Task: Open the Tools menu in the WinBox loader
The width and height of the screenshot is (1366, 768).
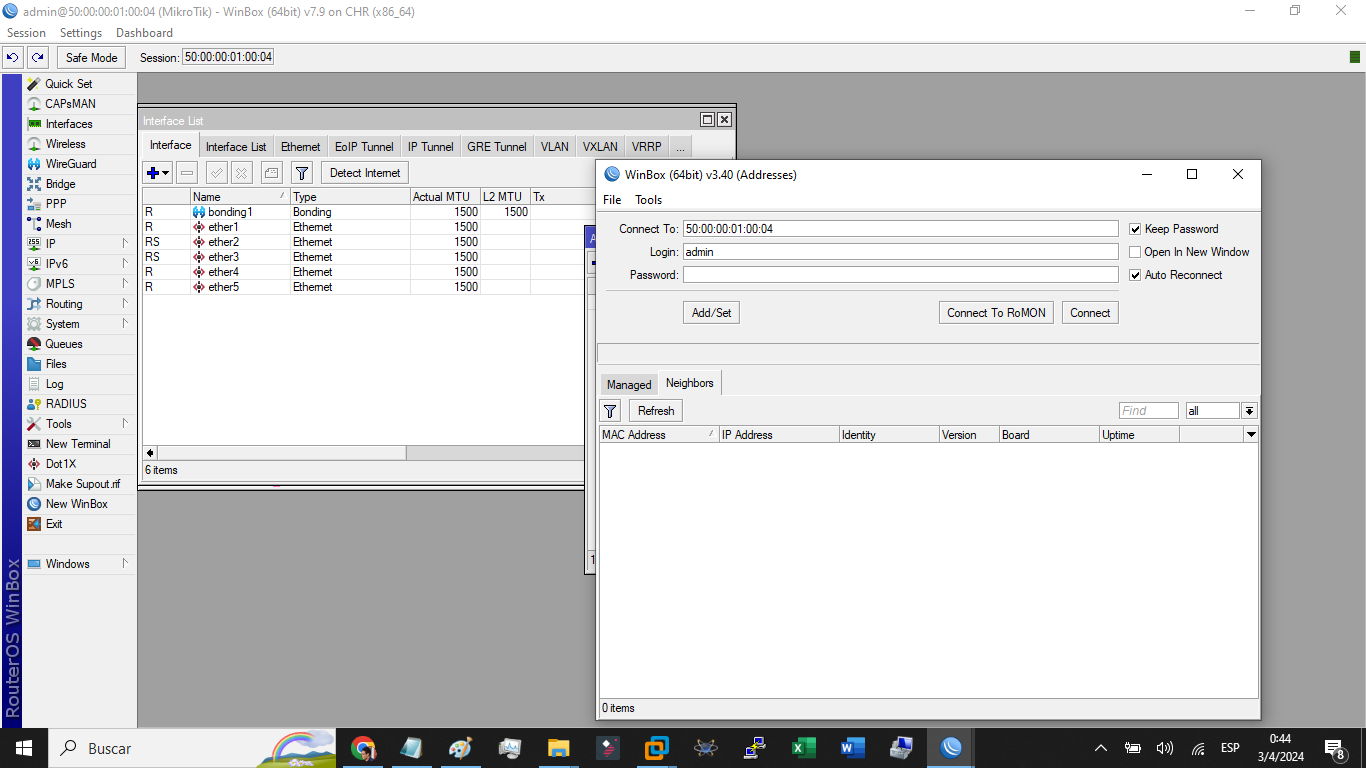Action: [x=648, y=200]
